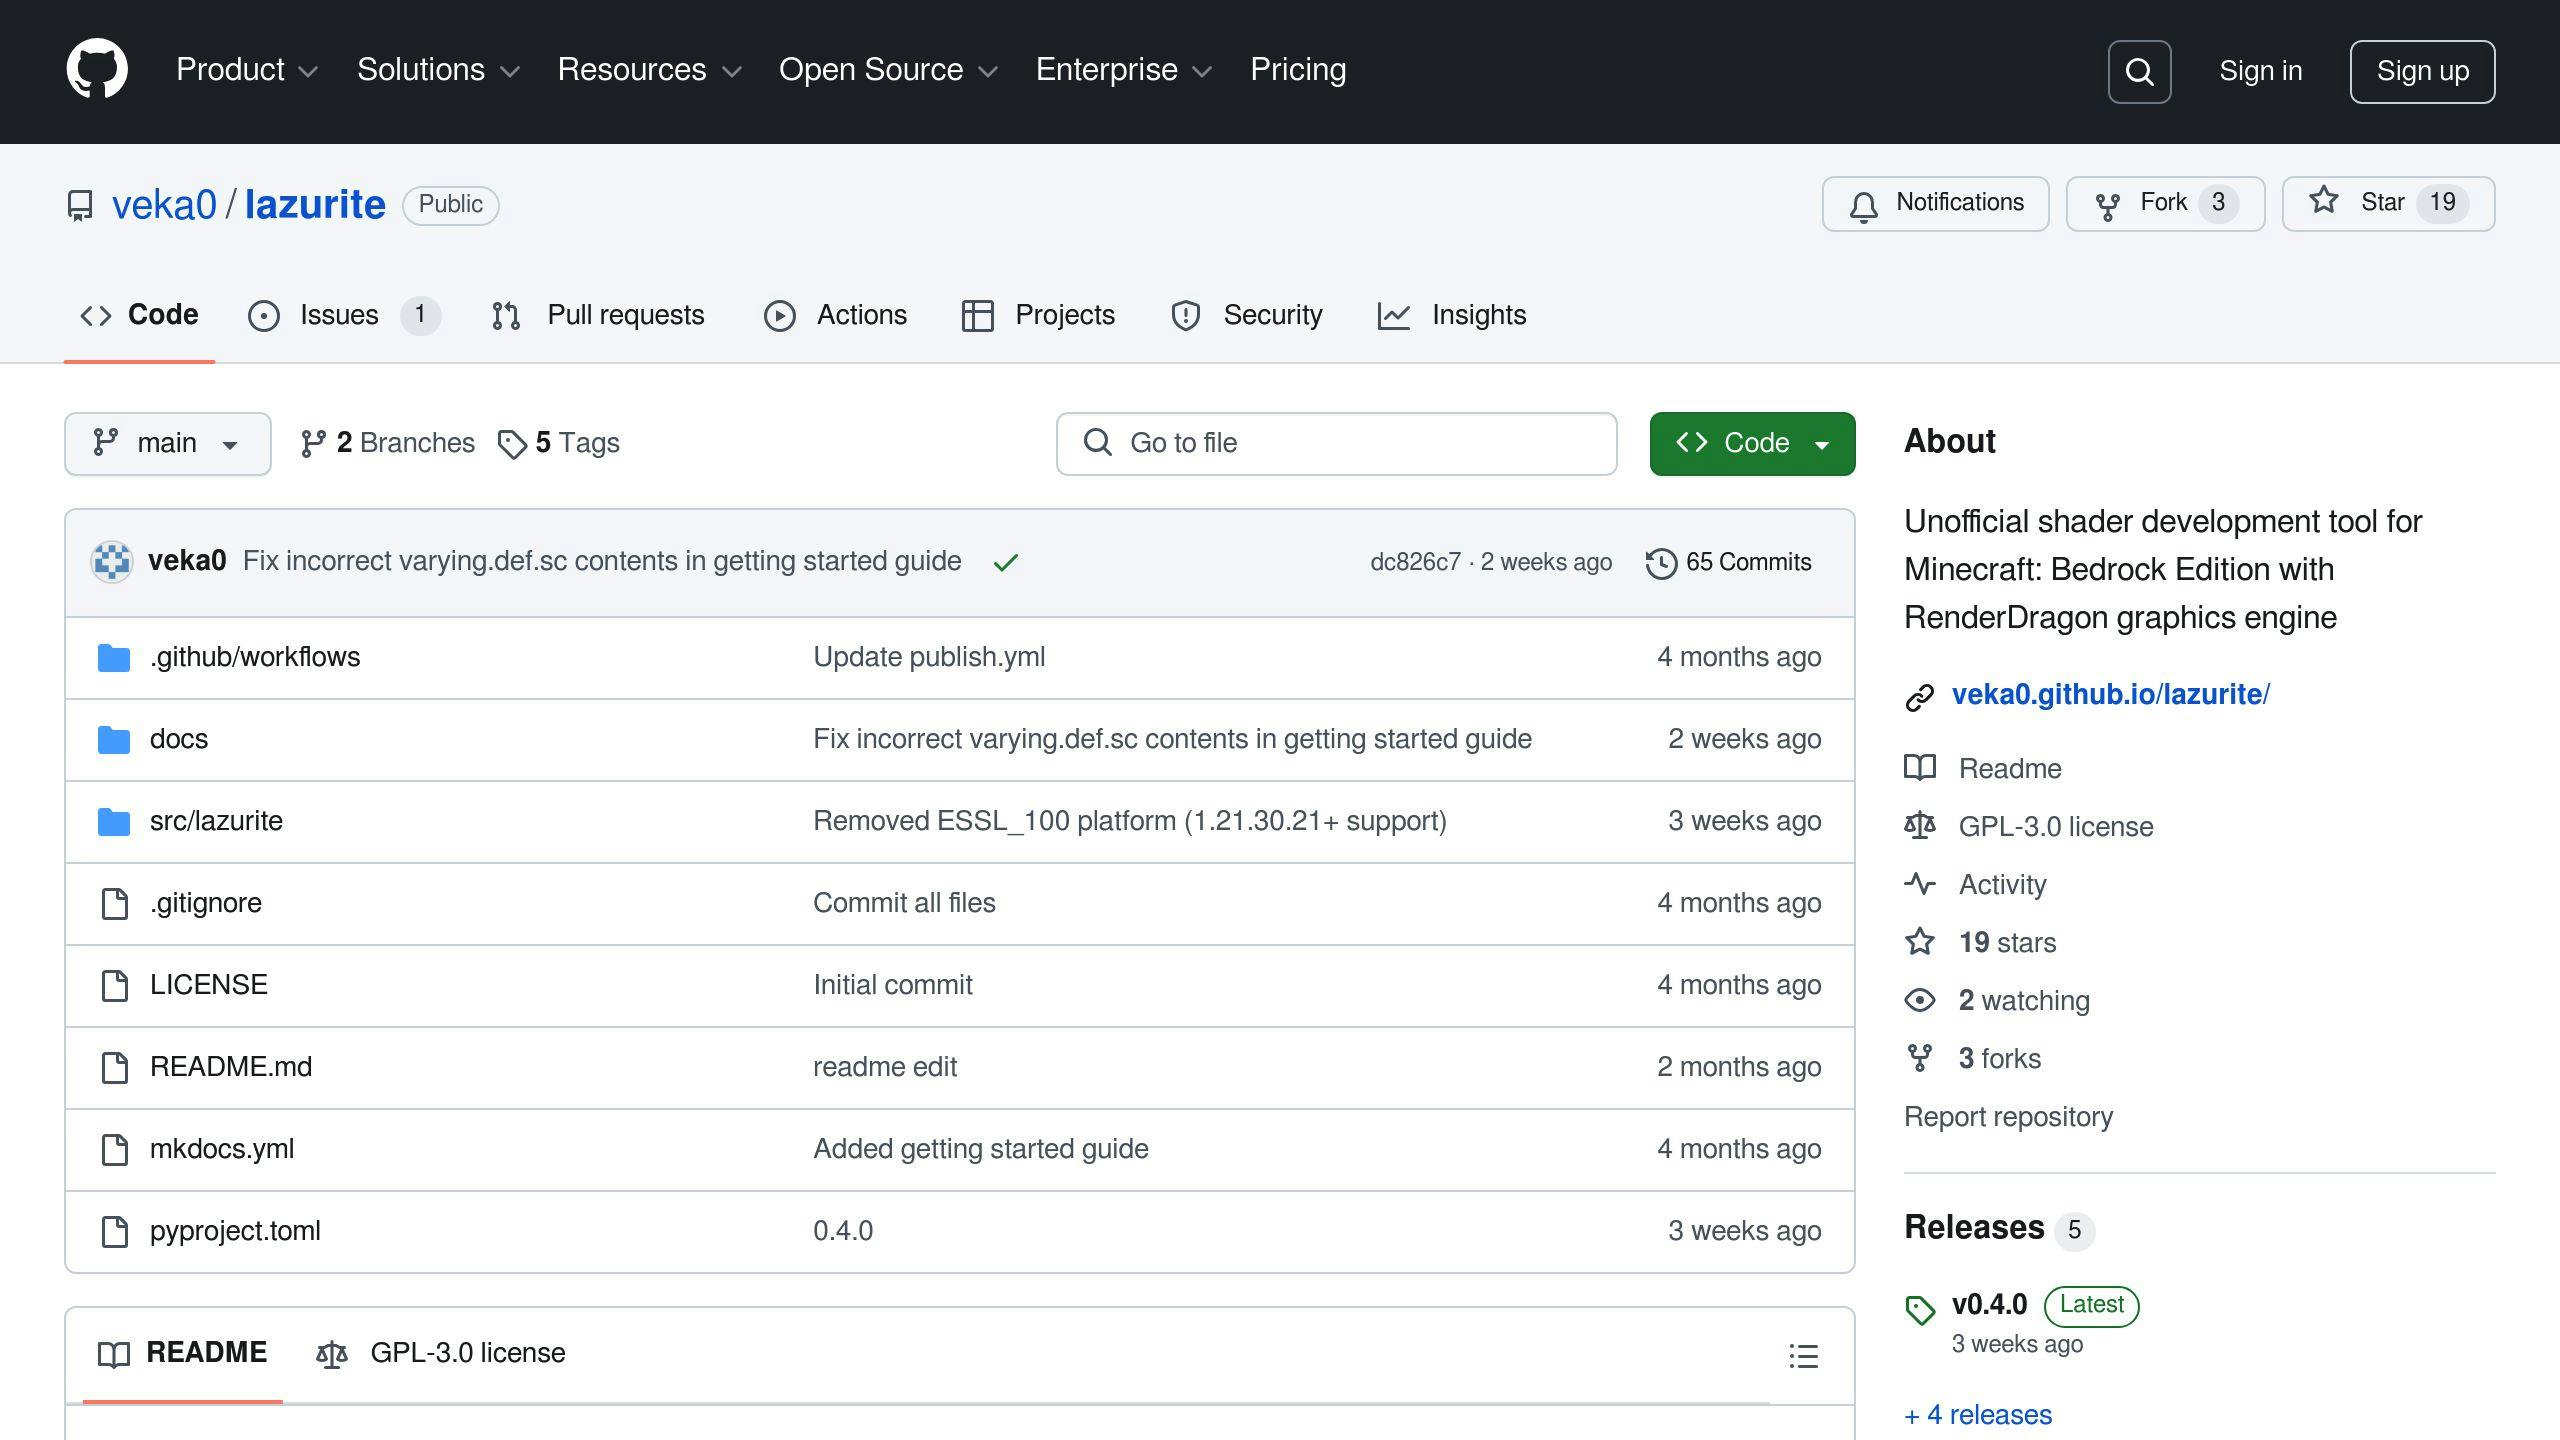
Task: Click the src/lazurite folder icon
Action: 114,822
